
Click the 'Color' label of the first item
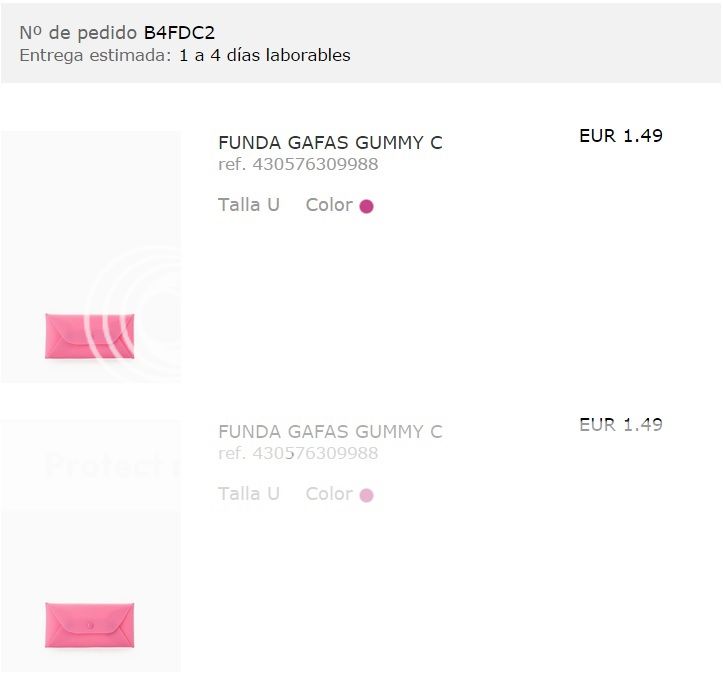(329, 205)
